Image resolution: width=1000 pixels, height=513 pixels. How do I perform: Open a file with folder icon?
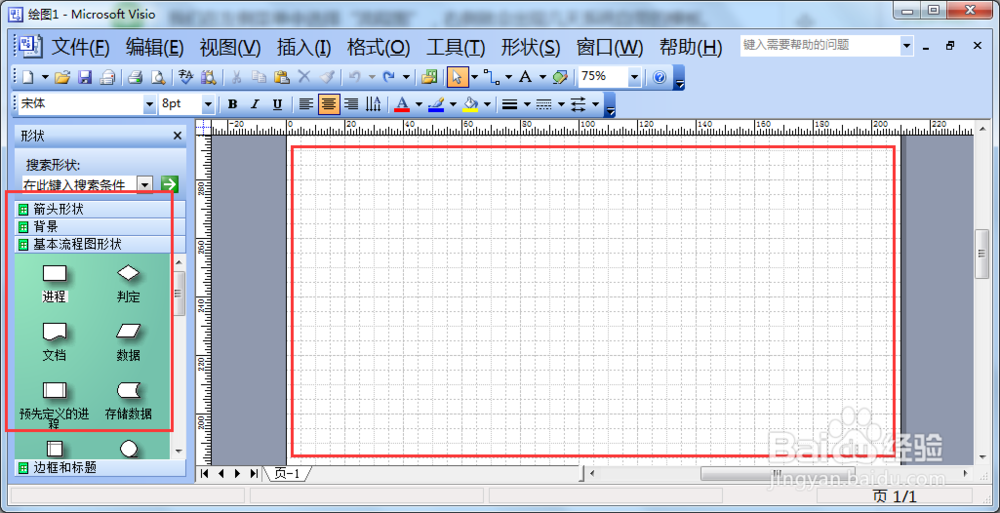[62, 77]
